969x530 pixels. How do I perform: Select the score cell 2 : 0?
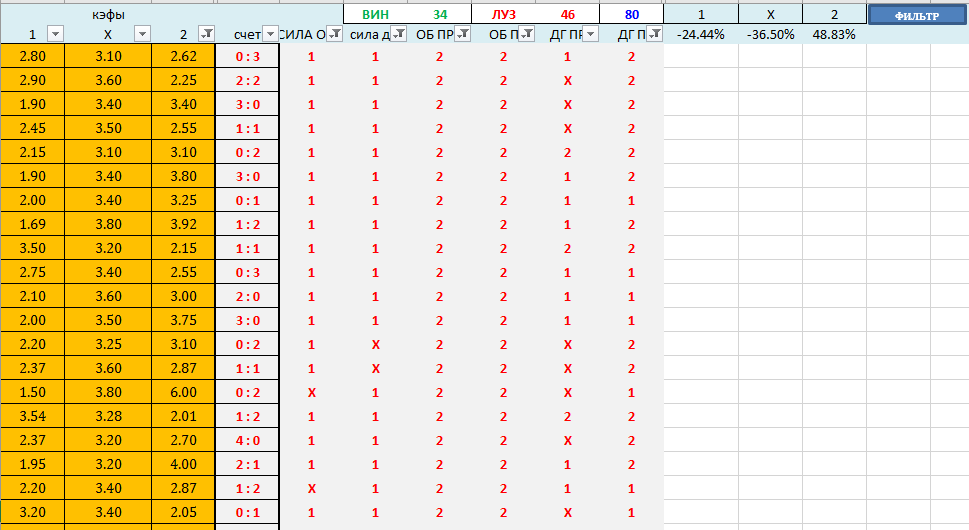tap(248, 297)
